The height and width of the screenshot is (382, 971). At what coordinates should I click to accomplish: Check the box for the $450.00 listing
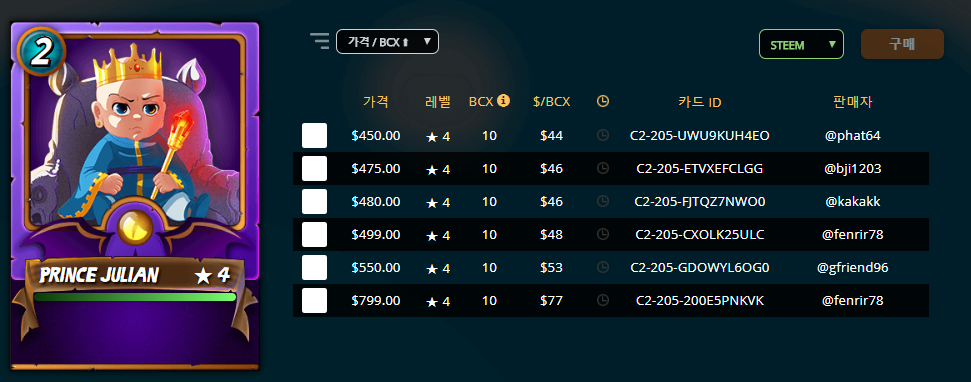click(315, 136)
